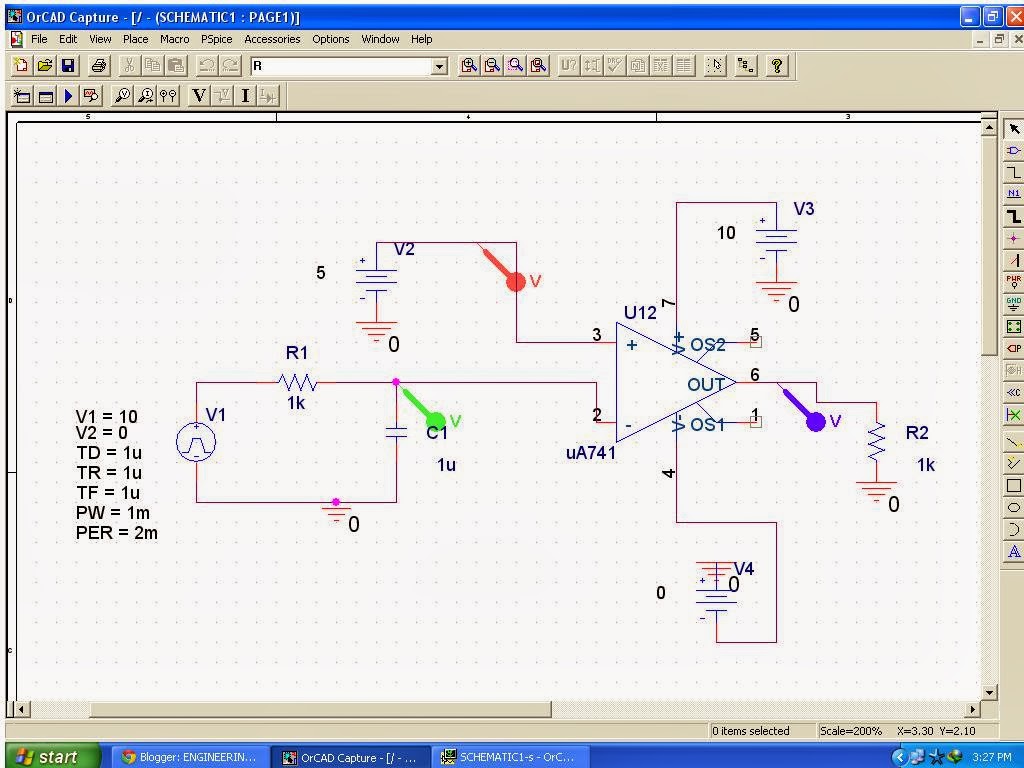Viewport: 1024px width, 768px height.
Task: Create a new simulation profile
Action: pyautogui.click(x=22, y=96)
